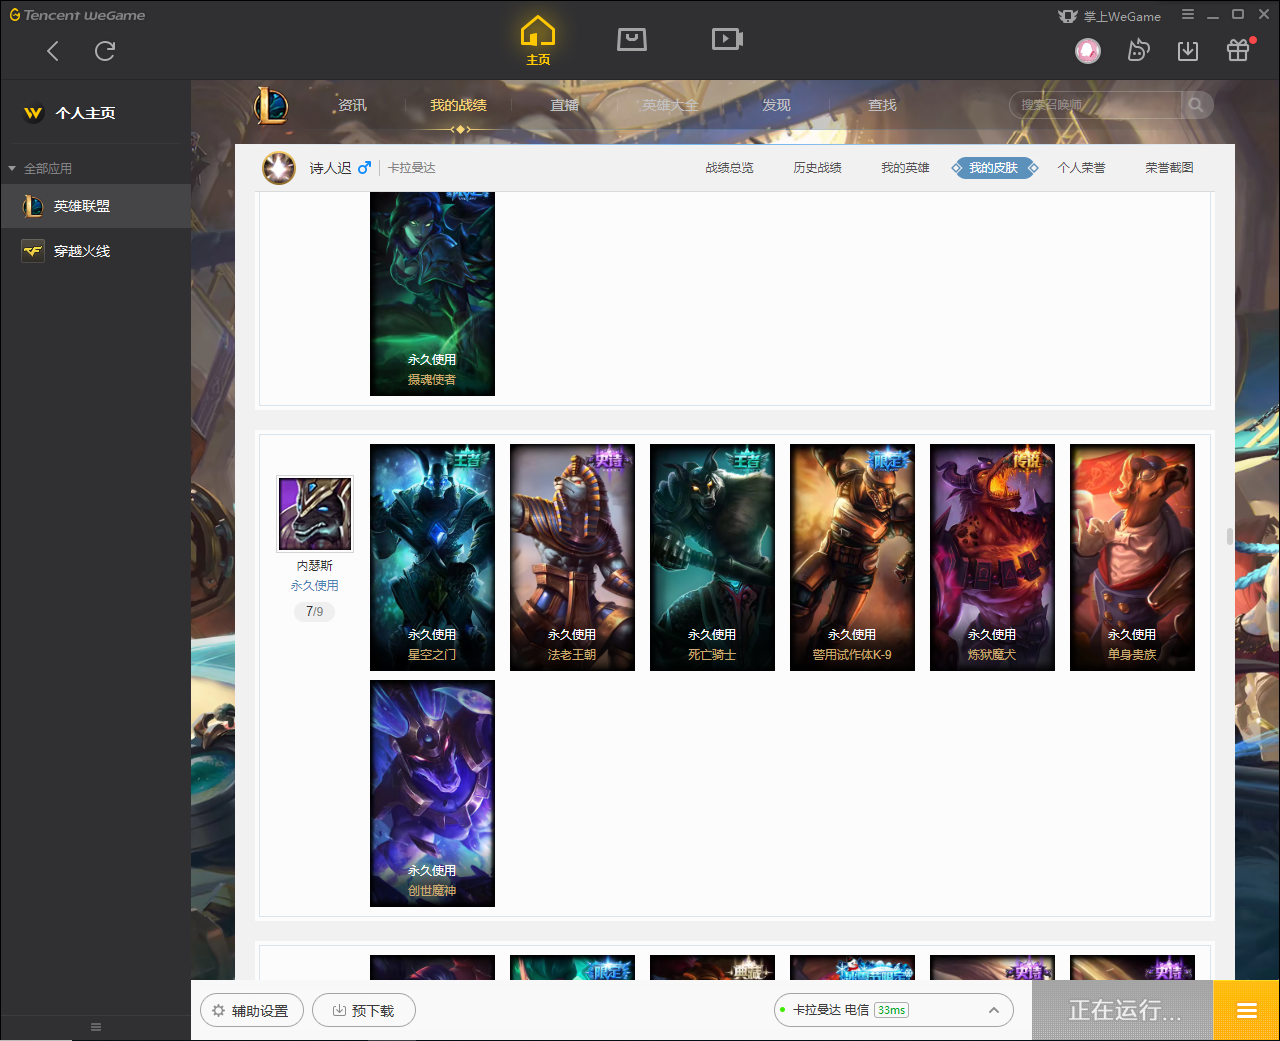This screenshot has height=1041, width=1280.
Task: Click the 卡拉曼达 server label beside name
Action: [x=412, y=168]
